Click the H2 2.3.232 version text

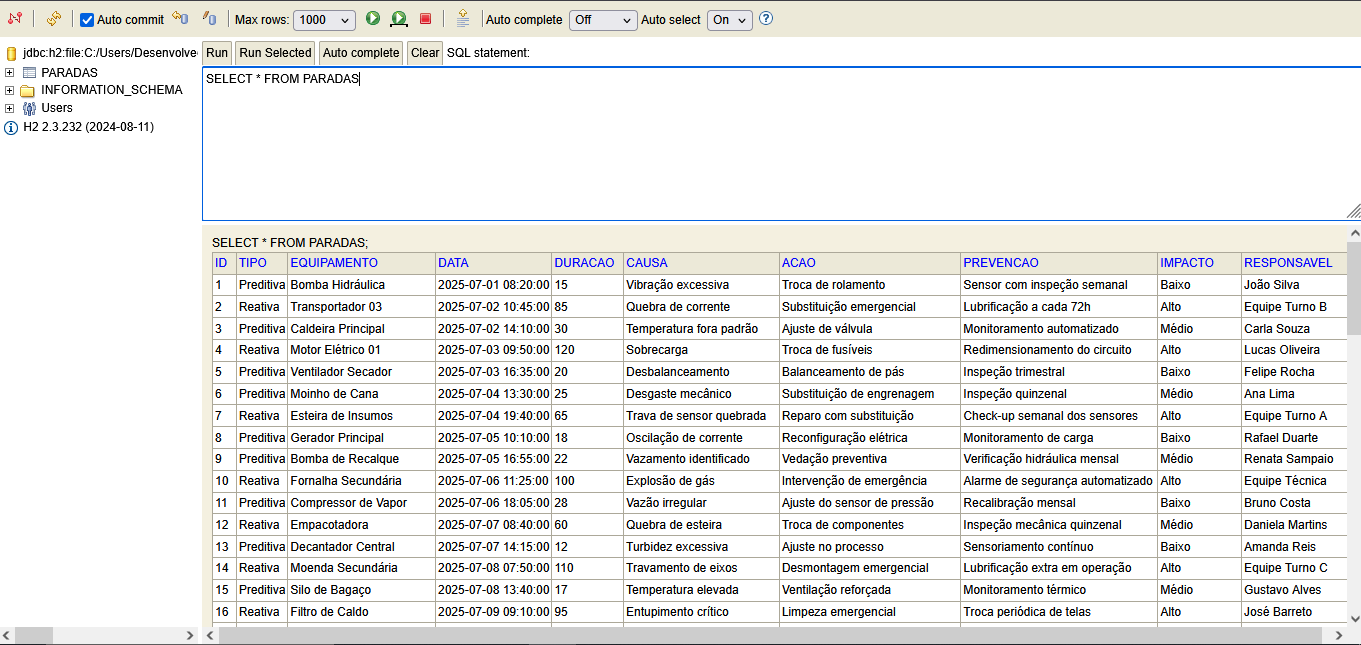pyautogui.click(x=89, y=127)
